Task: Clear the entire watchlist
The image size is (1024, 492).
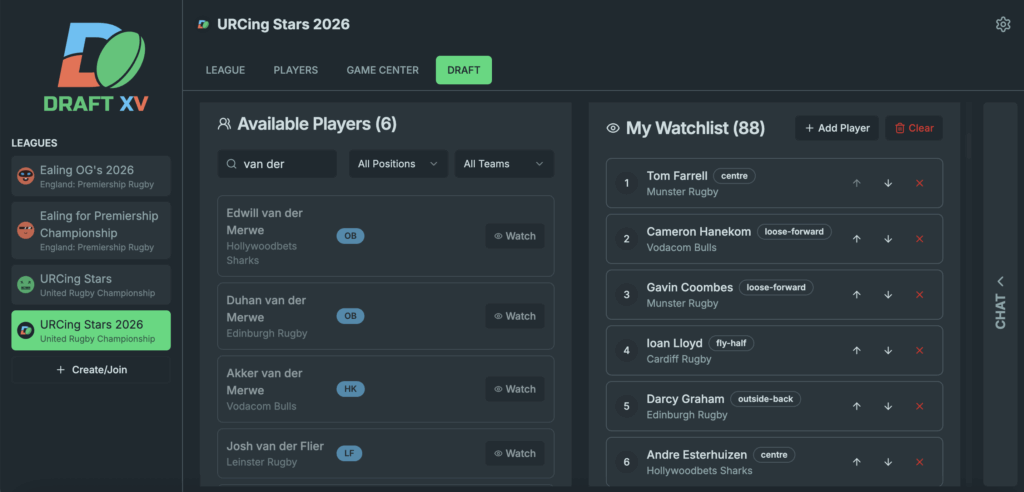Action: pos(913,128)
